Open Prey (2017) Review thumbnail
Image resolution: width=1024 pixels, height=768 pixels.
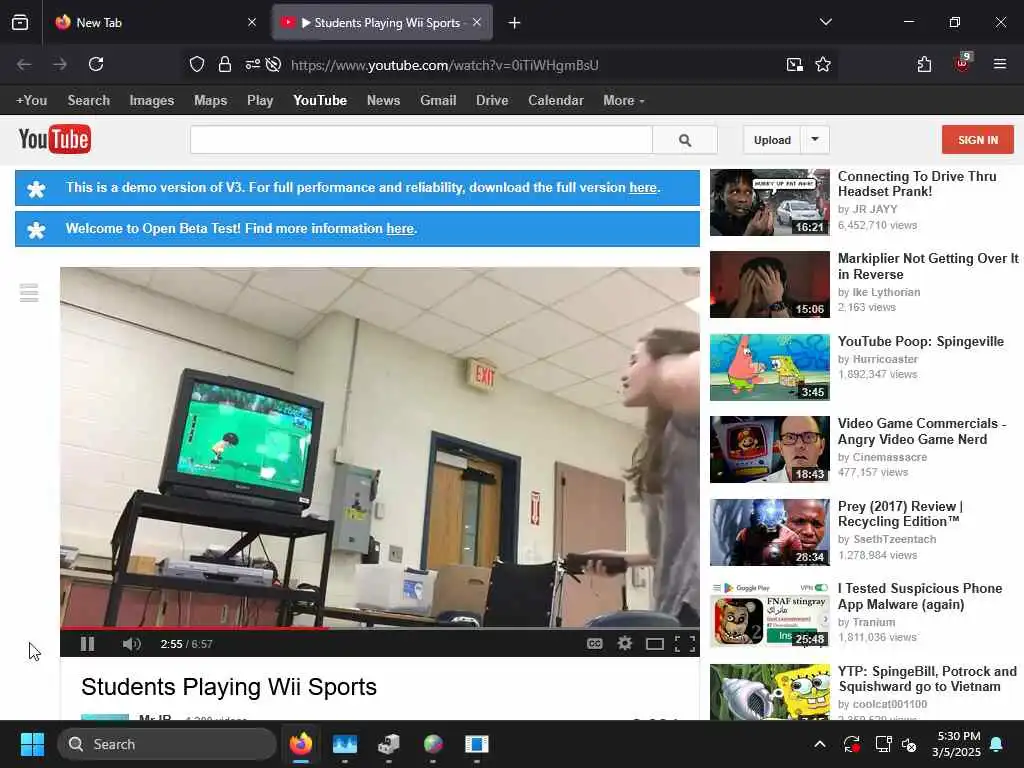tap(769, 532)
